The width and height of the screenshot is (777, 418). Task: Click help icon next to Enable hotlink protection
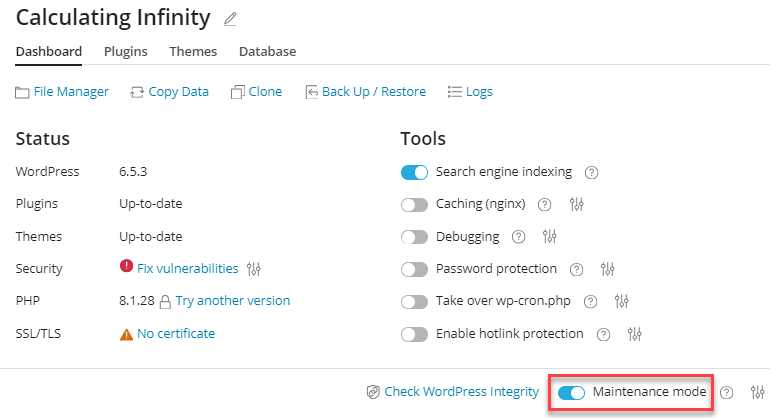point(604,334)
